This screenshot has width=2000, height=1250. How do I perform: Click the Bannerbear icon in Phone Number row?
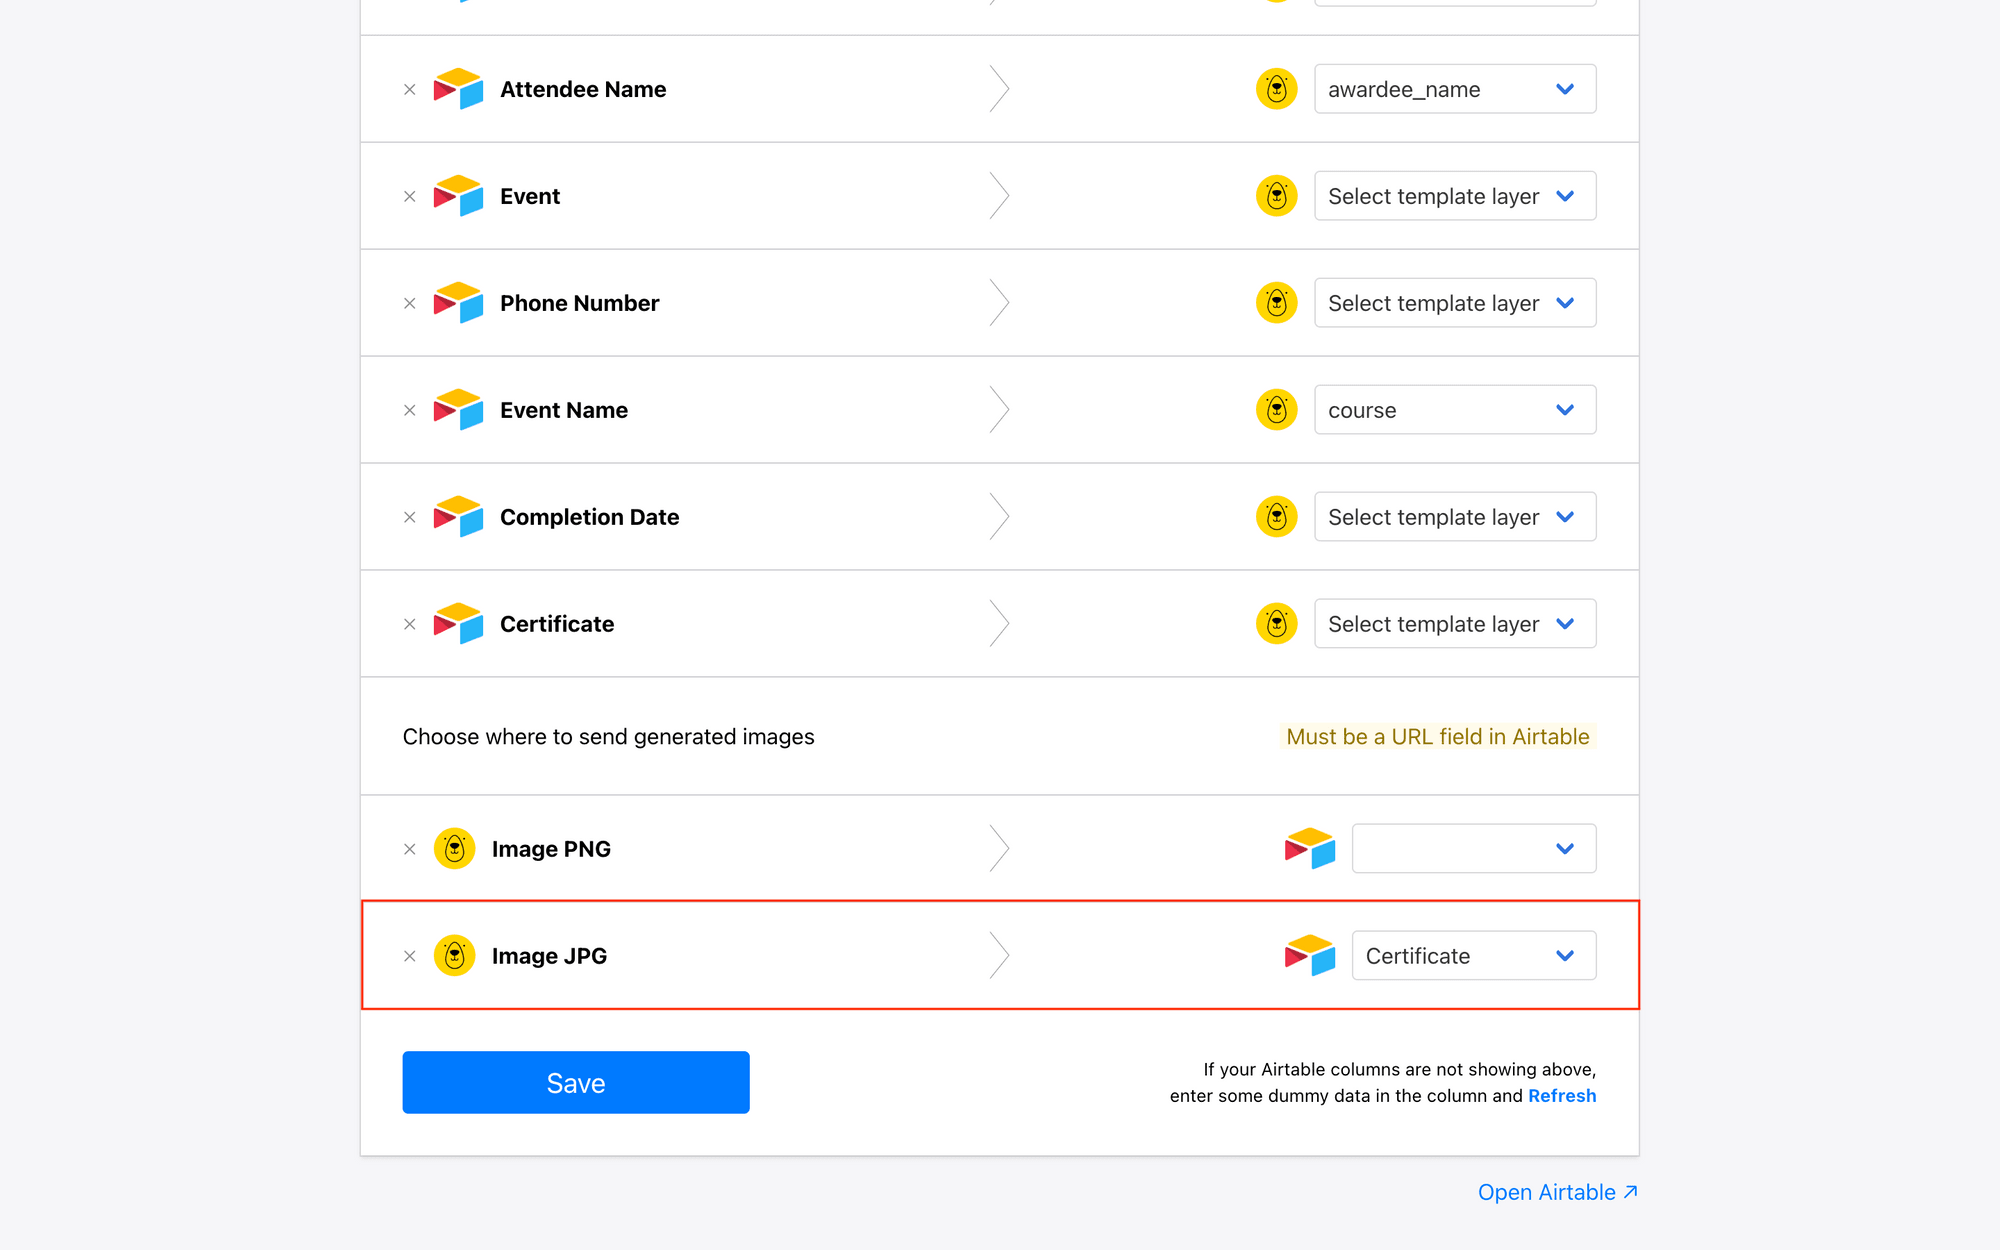tap(1276, 303)
